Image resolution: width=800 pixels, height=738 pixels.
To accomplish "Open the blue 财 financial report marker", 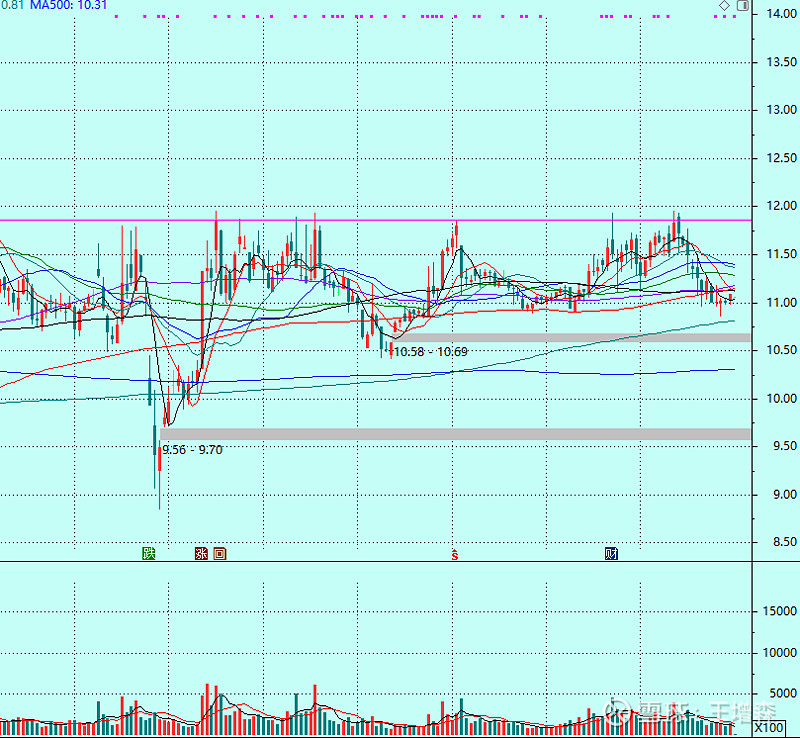I will [x=611, y=553].
